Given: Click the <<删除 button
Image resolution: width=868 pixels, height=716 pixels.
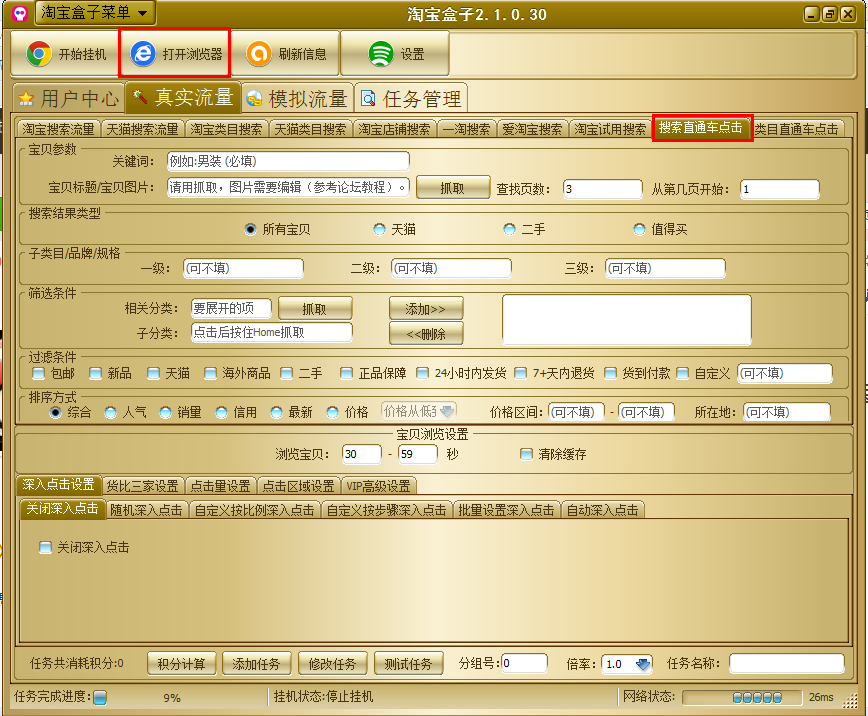Looking at the screenshot, I should pyautogui.click(x=426, y=334).
